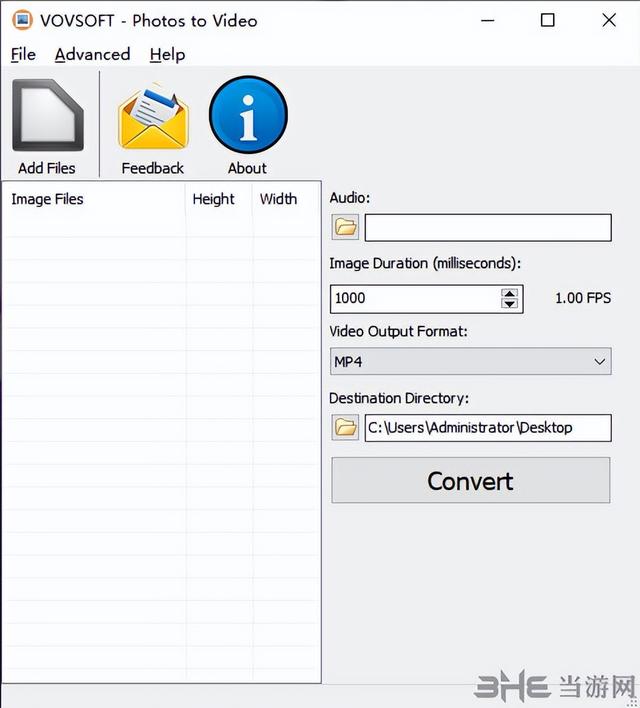Minimize the Photos to Video window
640x708 pixels.
pos(488,20)
